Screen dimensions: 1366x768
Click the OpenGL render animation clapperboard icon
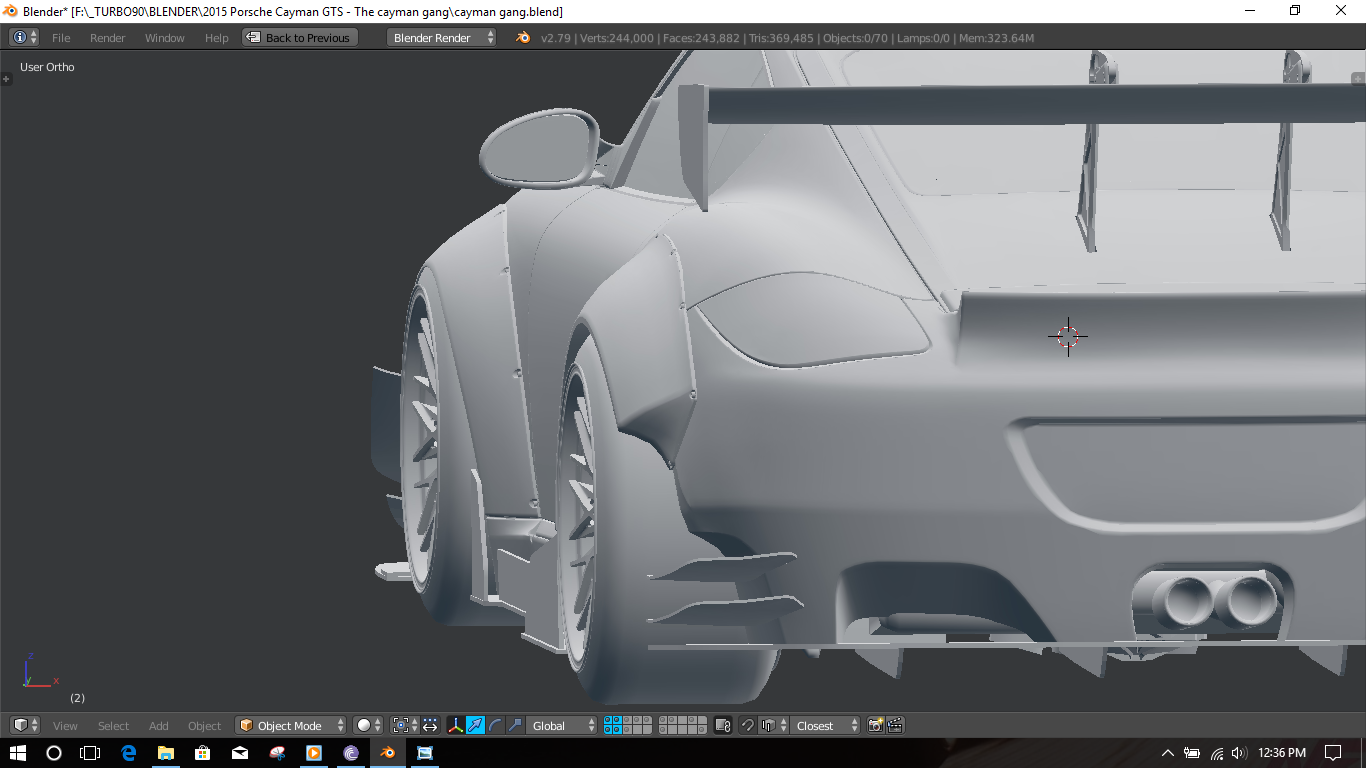tap(895, 725)
